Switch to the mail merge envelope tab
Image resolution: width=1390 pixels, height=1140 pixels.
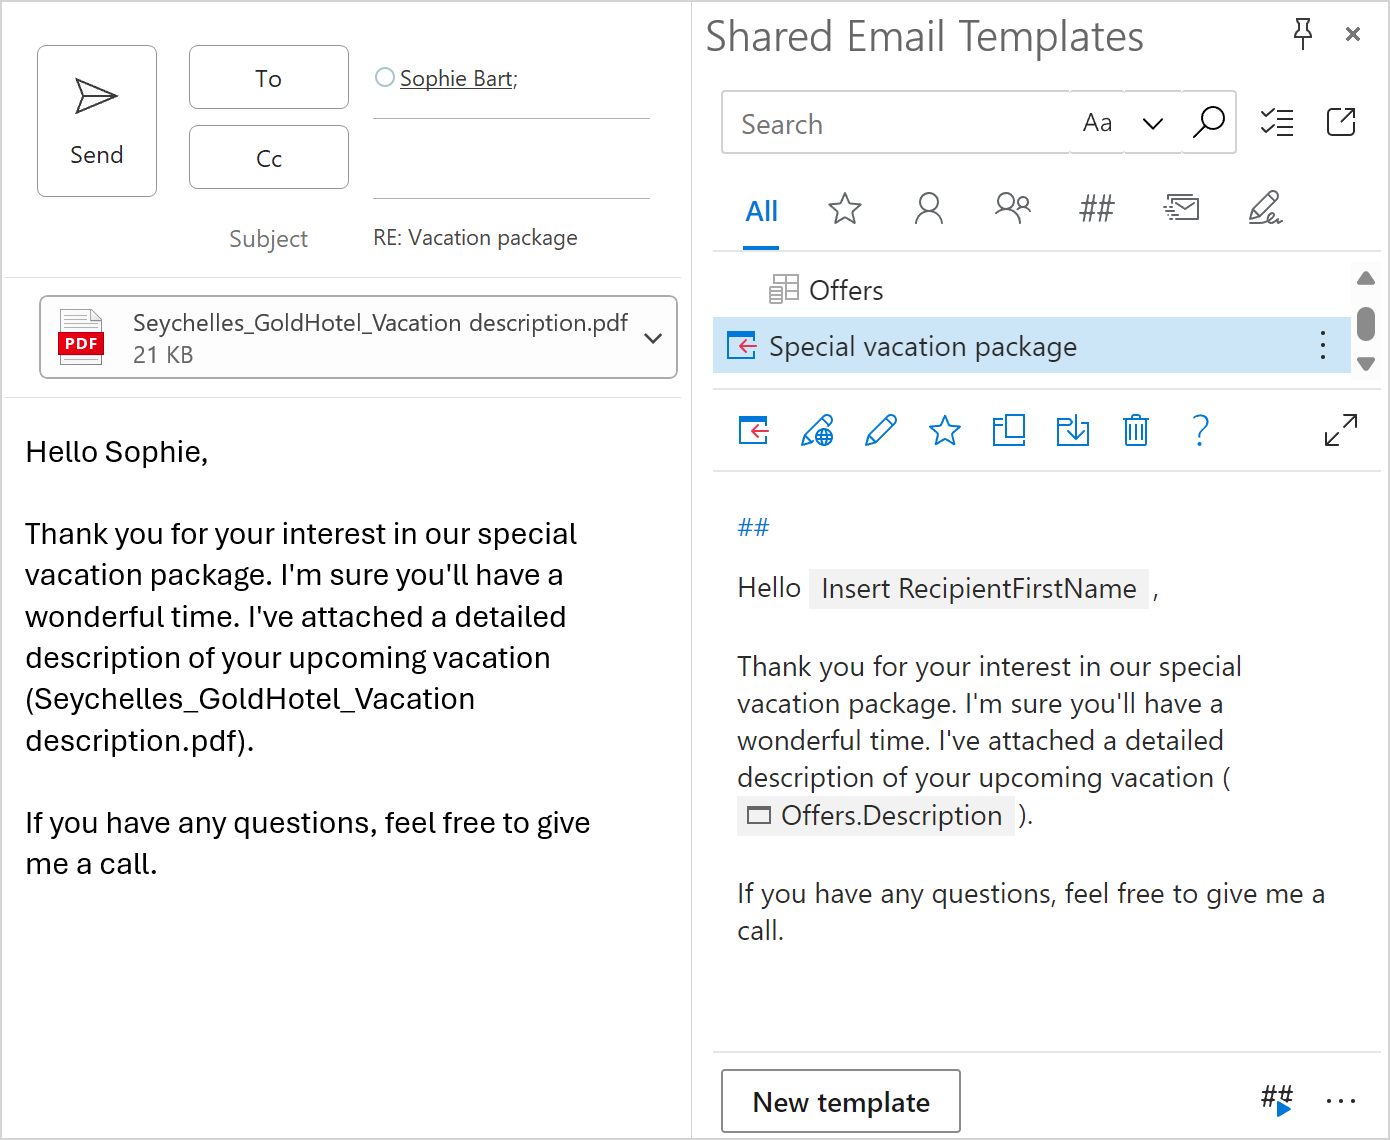[1181, 208]
